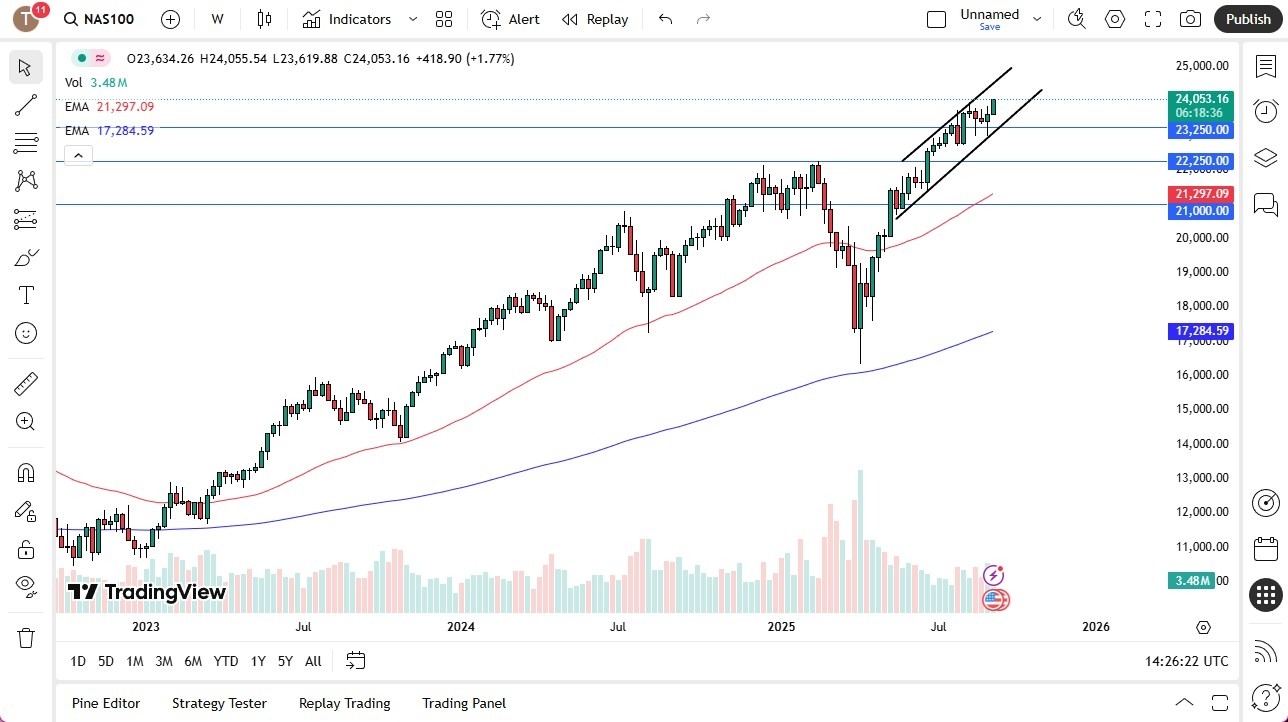Viewport: 1288px width, 722px height.
Task: Toggle fullscreen mode
Action: (1153, 19)
